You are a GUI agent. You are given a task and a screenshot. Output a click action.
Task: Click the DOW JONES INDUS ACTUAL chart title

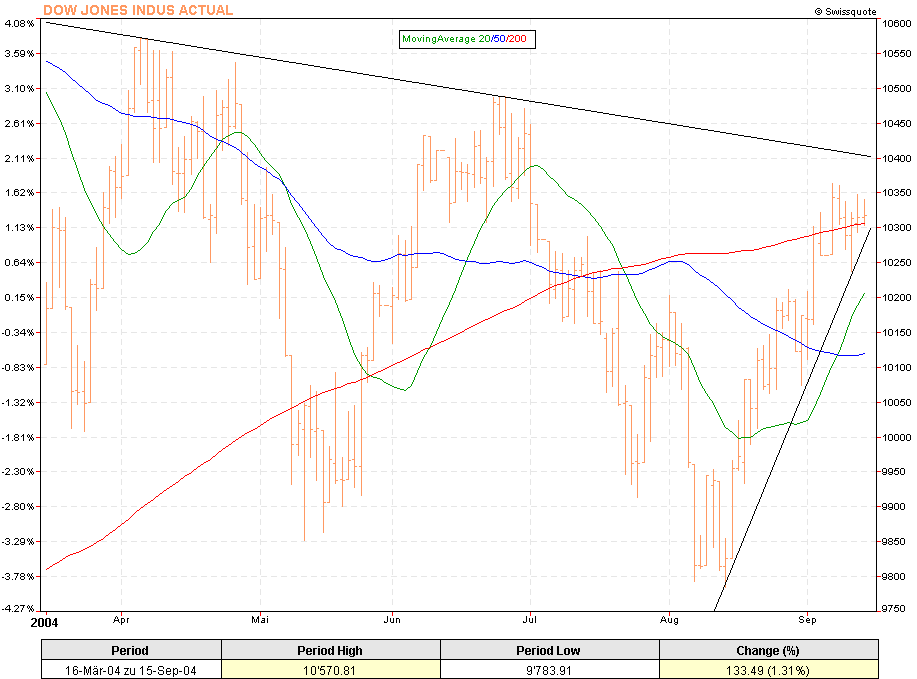tap(138, 10)
